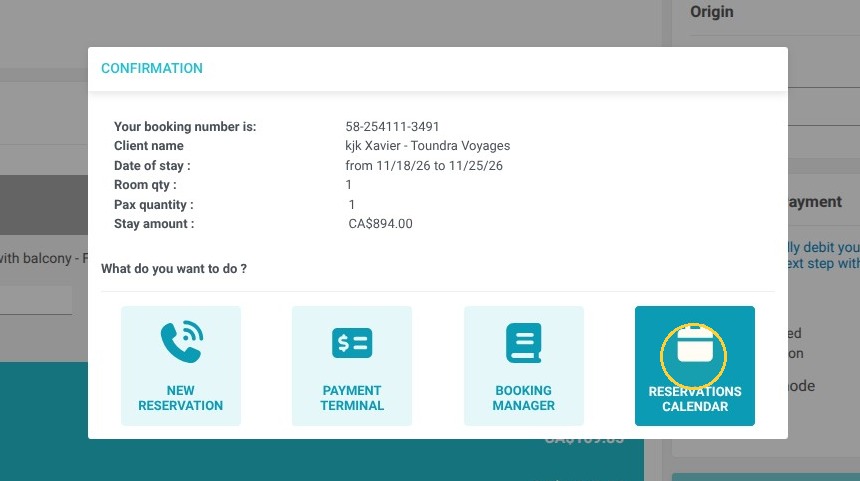Screen dimensions: 860x481
Task: Open the Booking Manager book icon
Action: (x=524, y=343)
